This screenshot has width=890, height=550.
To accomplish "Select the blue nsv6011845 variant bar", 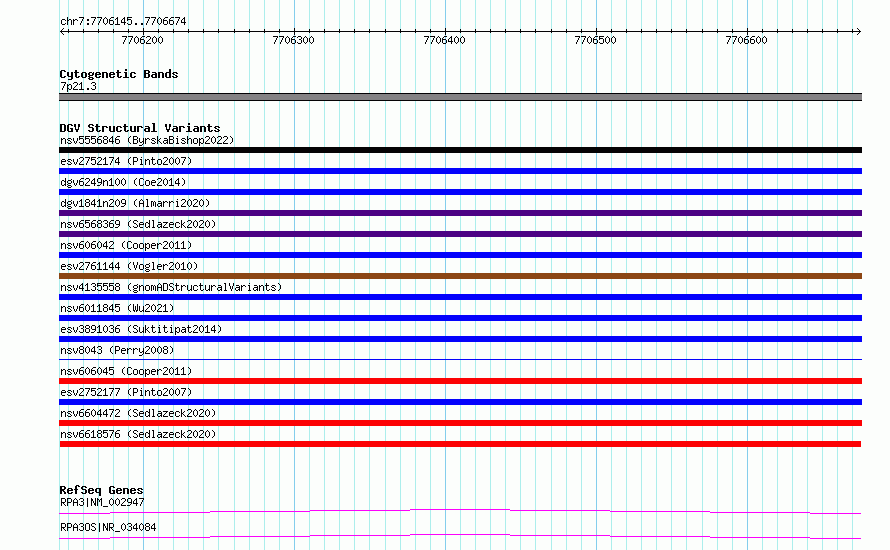I will tap(460, 318).
